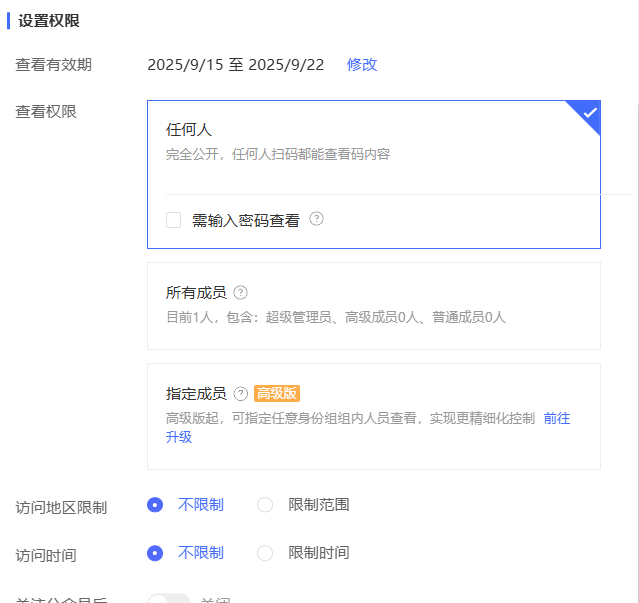Click help icon beside 所有成员
The height and width of the screenshot is (603, 639).
[240, 293]
